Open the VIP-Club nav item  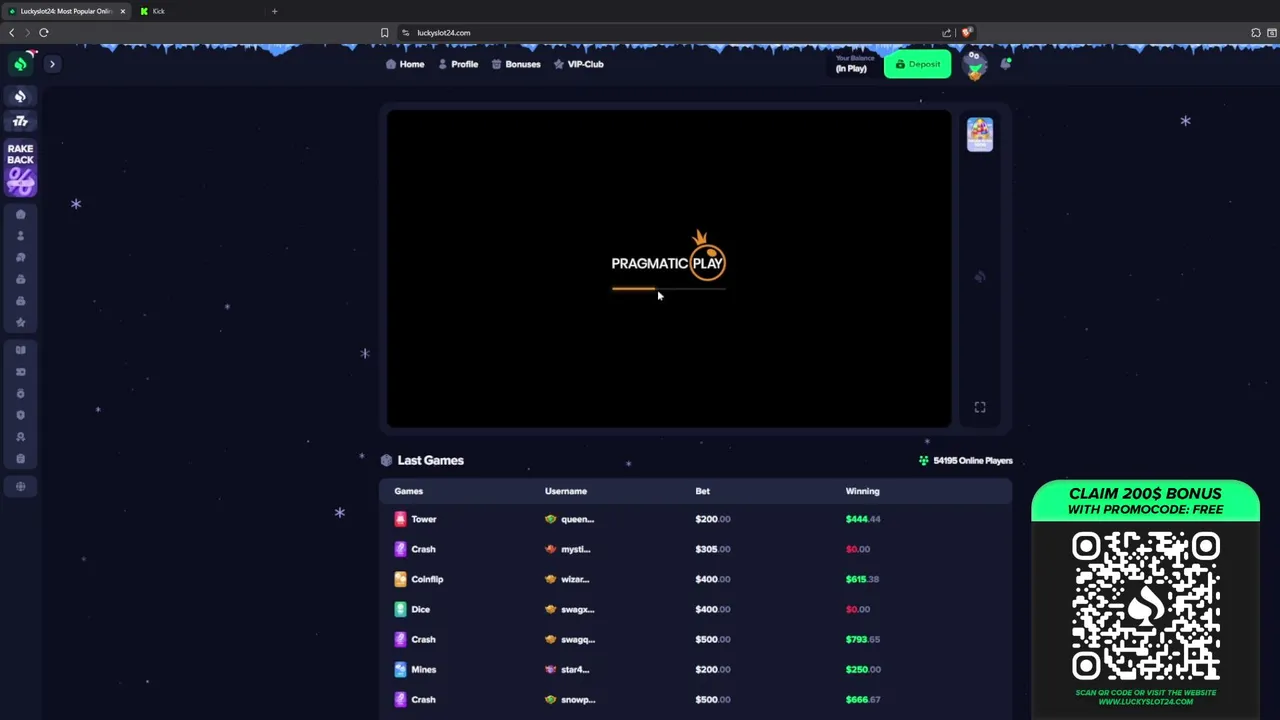click(579, 64)
